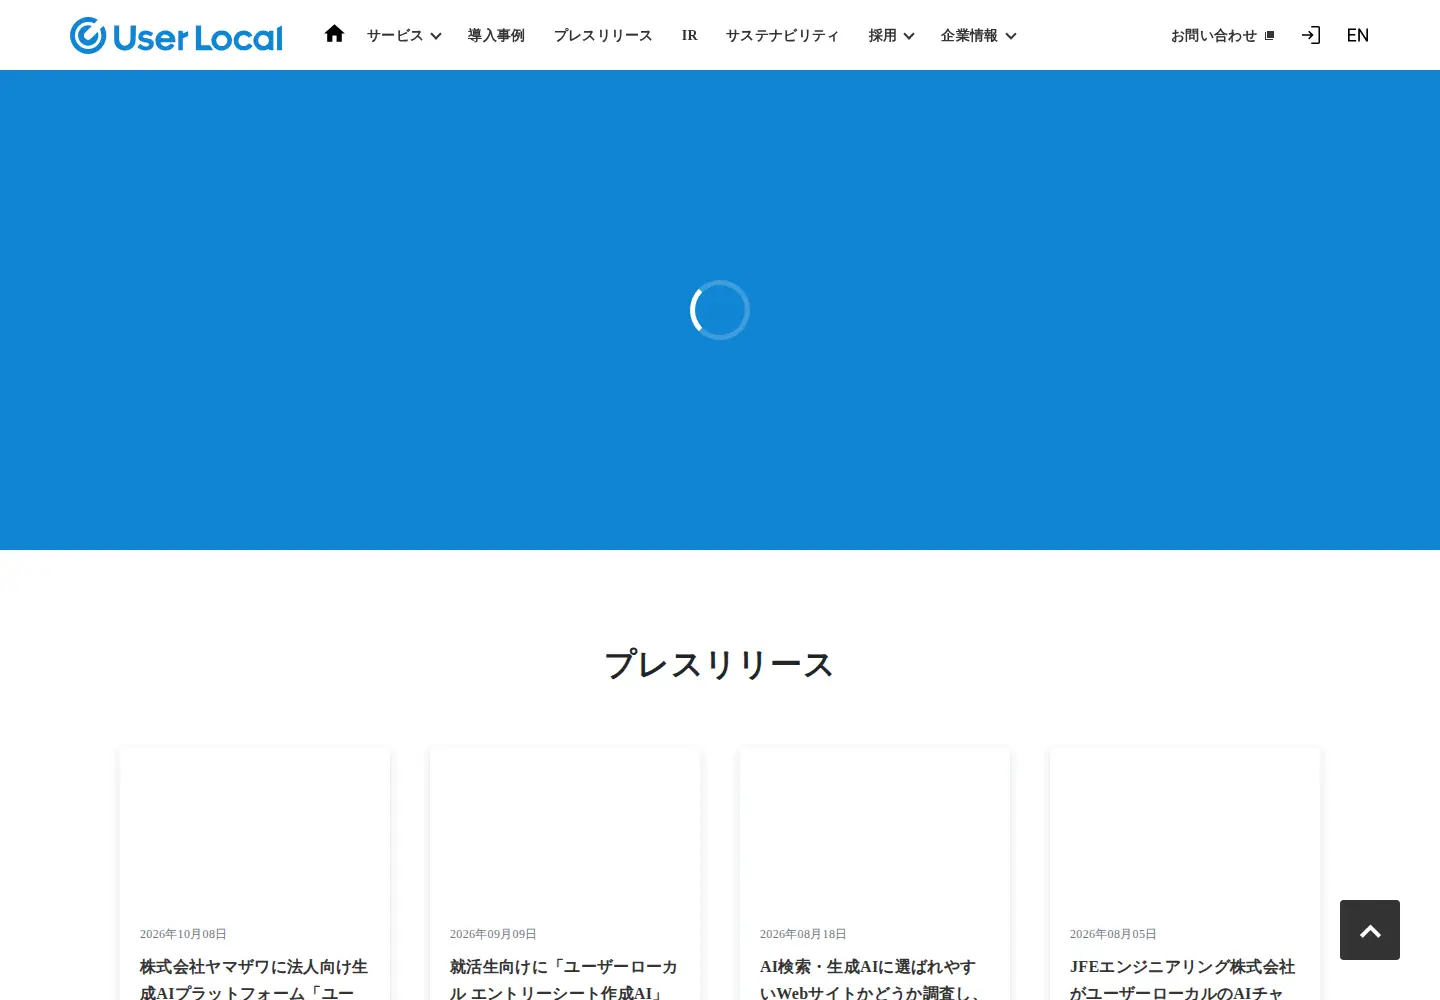Switch language to EN
This screenshot has width=1440, height=1000.
(1357, 35)
